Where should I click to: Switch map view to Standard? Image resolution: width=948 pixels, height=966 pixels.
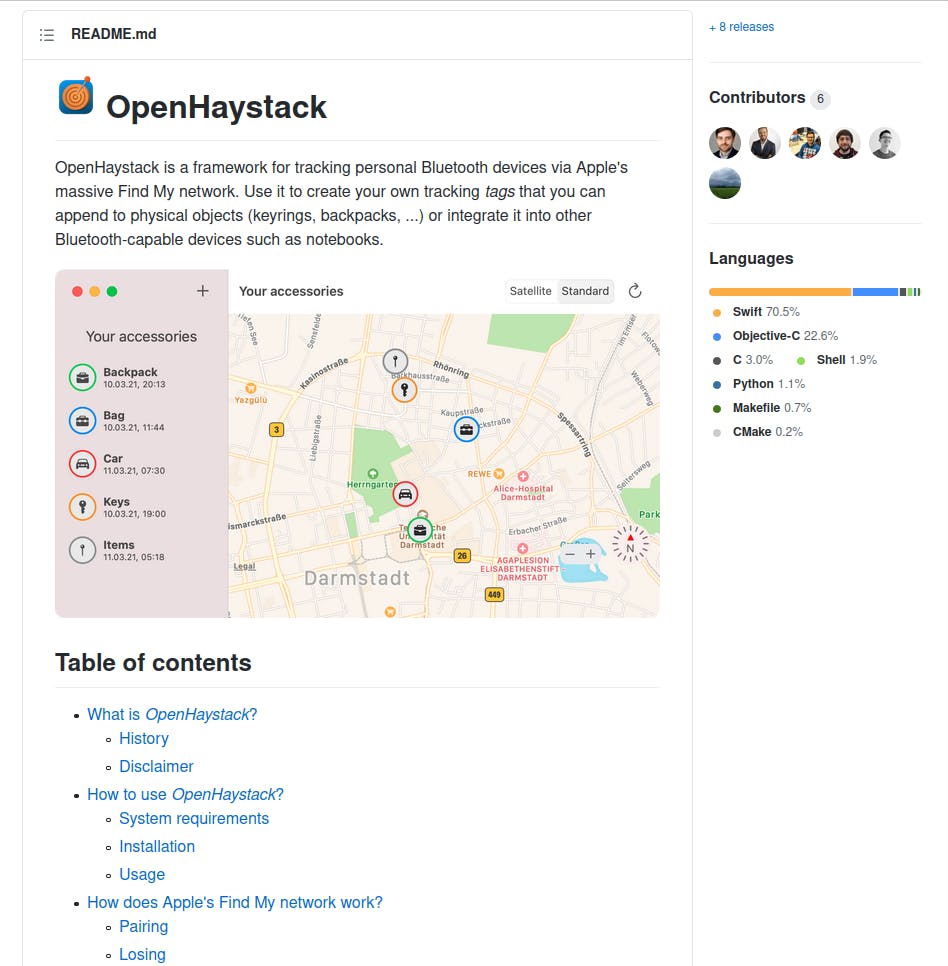tap(585, 291)
